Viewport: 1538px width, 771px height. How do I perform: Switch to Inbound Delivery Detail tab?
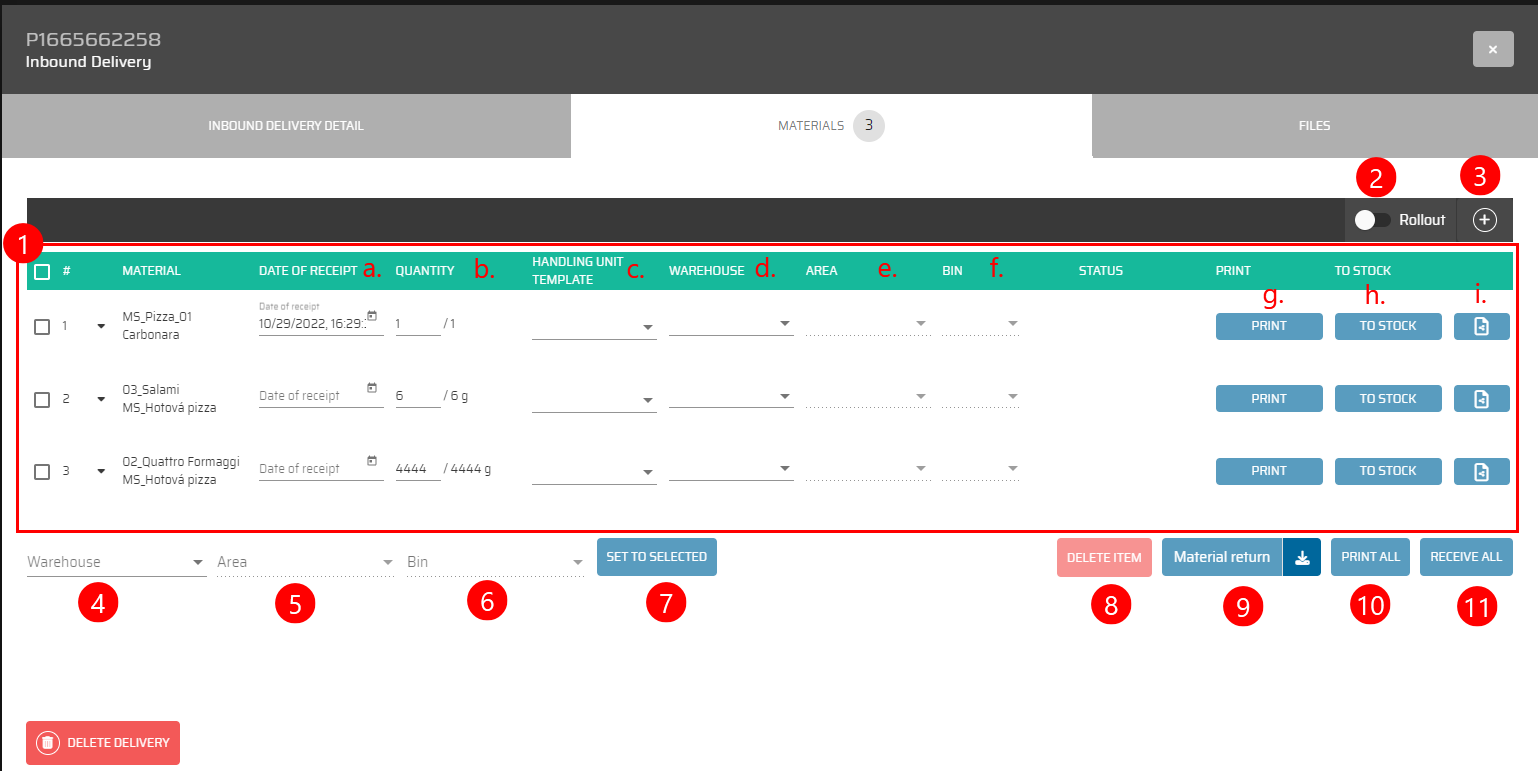coord(286,126)
